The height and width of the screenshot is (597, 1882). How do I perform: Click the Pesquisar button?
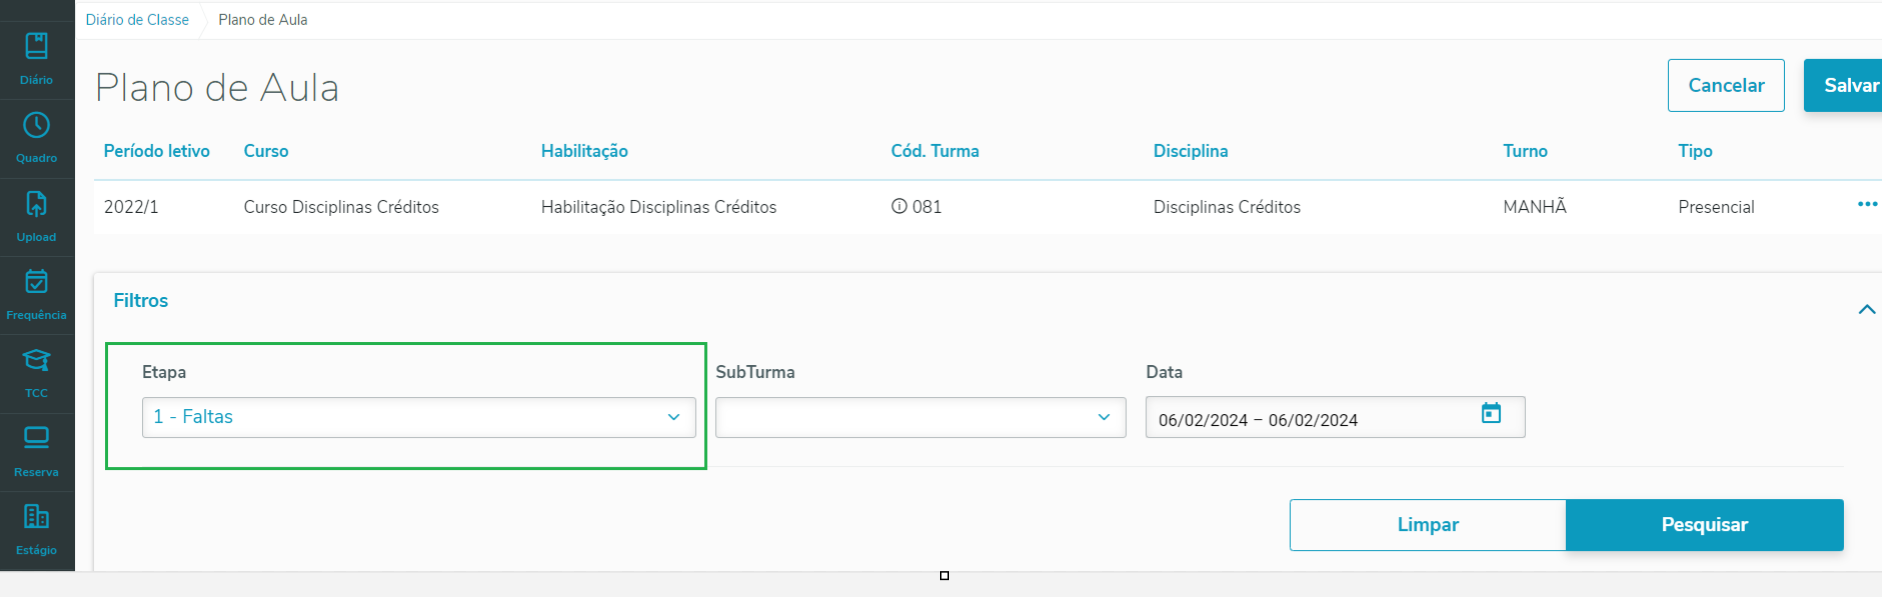pyautogui.click(x=1704, y=525)
